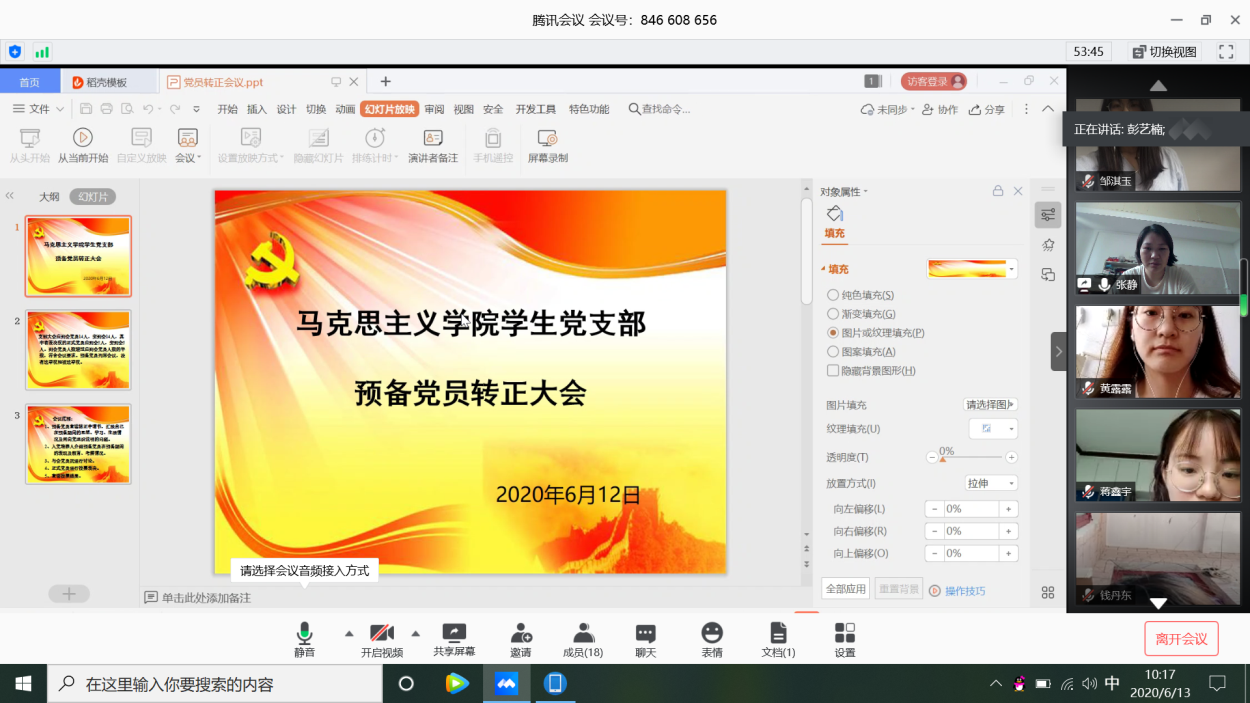This screenshot has height=703, width=1250.
Task: Open the 插入 ribbon tab
Action: (257, 110)
